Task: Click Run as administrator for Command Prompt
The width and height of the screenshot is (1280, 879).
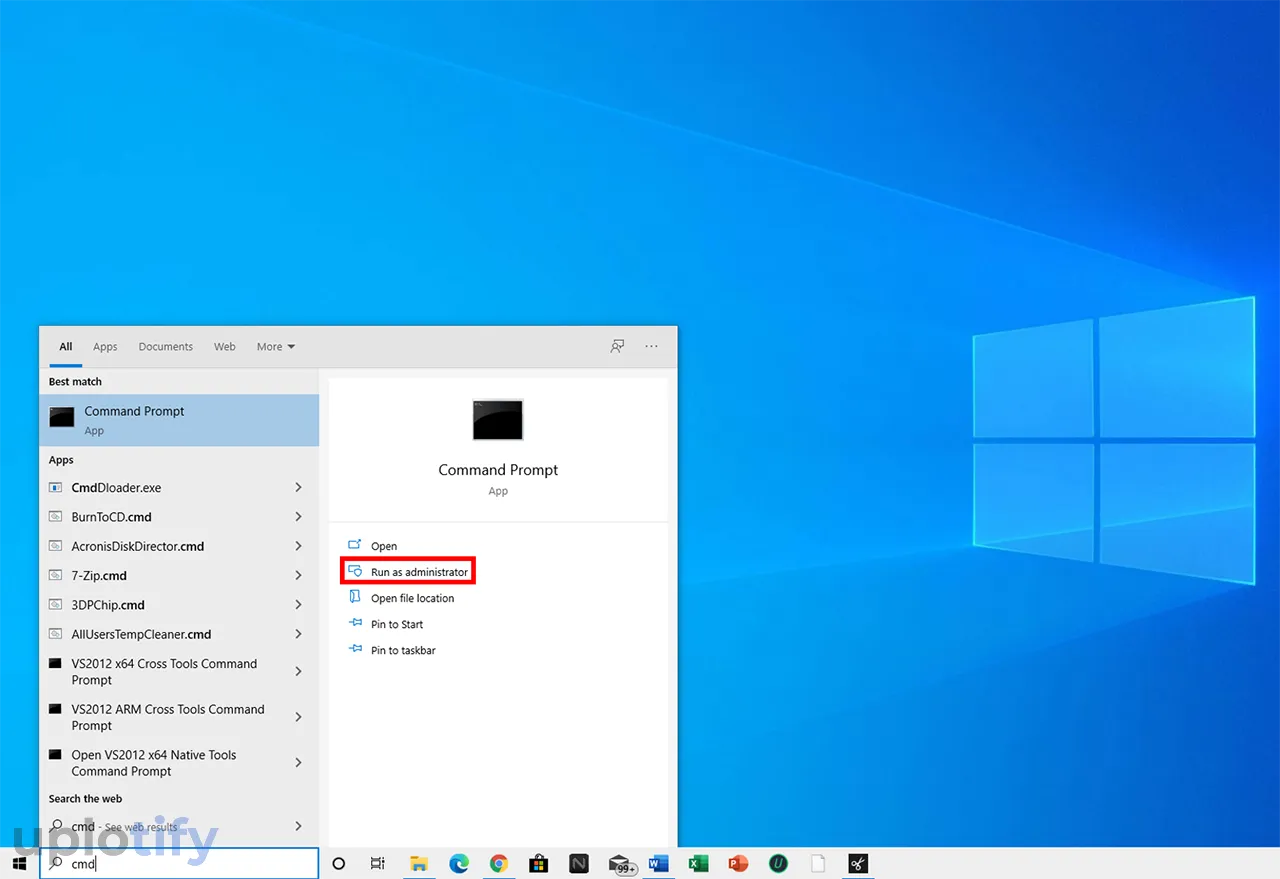Action: tap(419, 572)
